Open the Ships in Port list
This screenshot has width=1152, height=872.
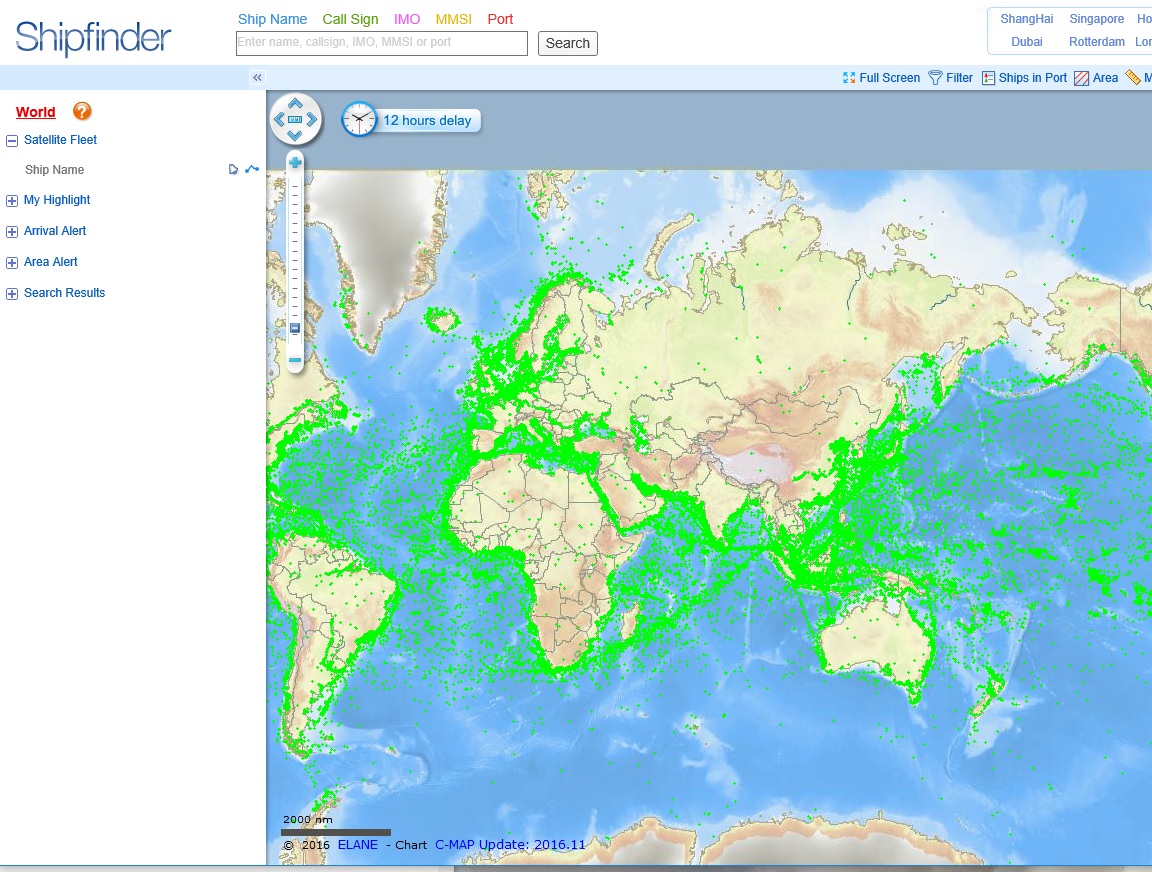(x=988, y=78)
